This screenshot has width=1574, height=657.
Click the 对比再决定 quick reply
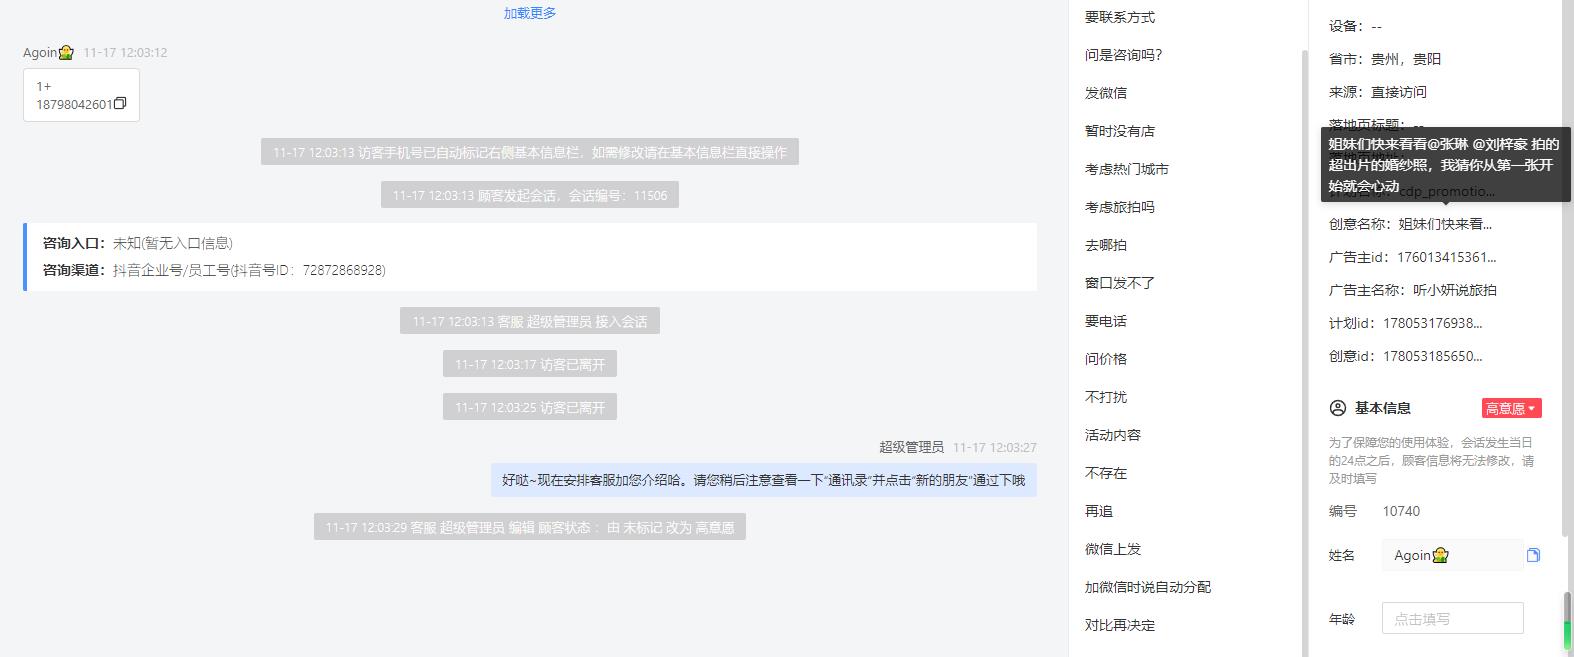coord(1120,625)
